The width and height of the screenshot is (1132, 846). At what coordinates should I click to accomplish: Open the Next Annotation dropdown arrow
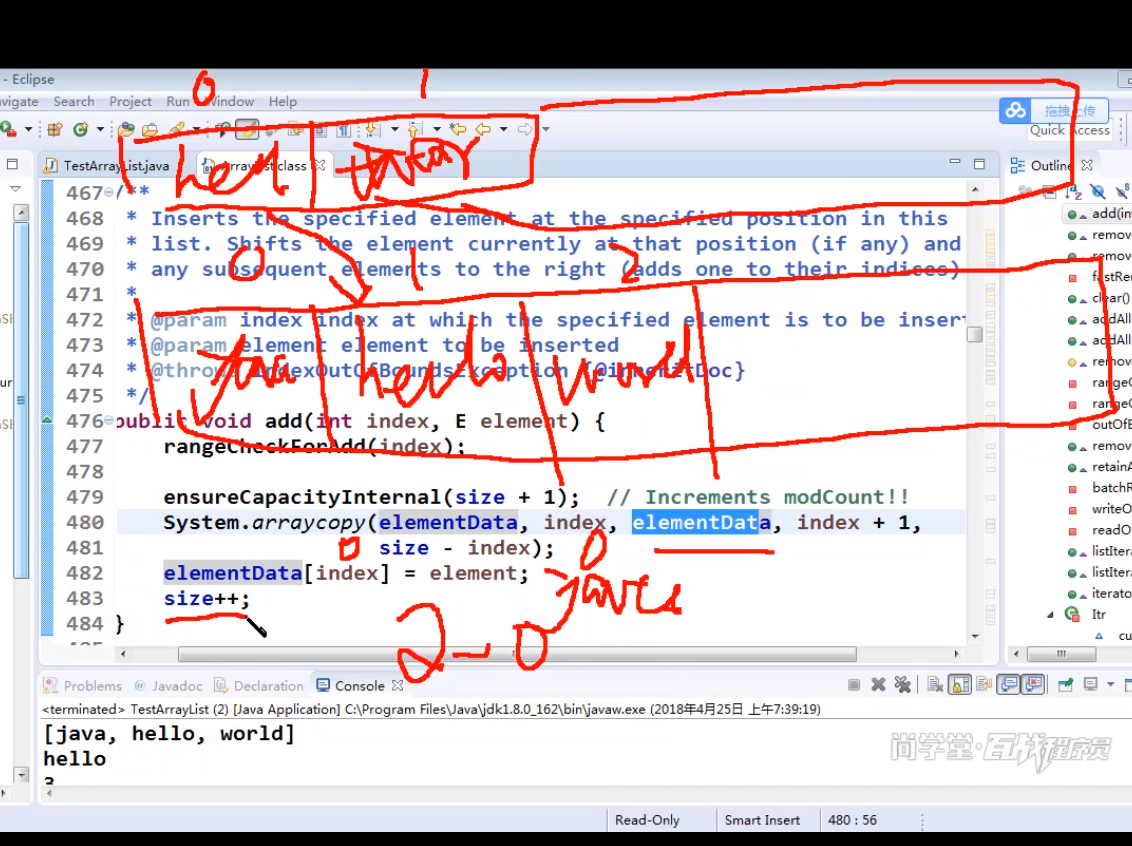point(394,129)
